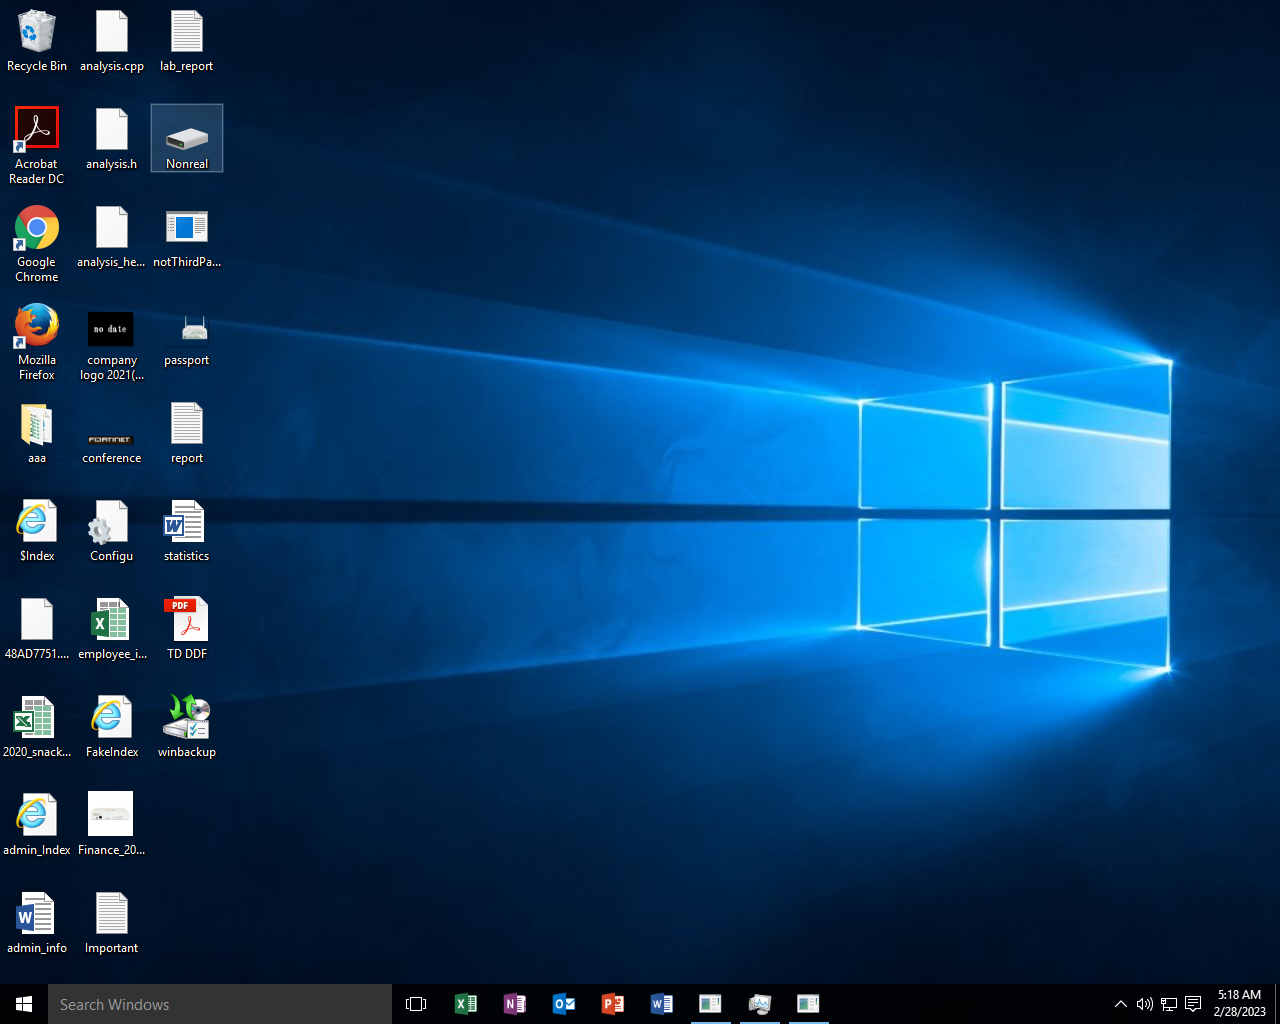Expand the hidden system tray icons chevron

coord(1121,1004)
